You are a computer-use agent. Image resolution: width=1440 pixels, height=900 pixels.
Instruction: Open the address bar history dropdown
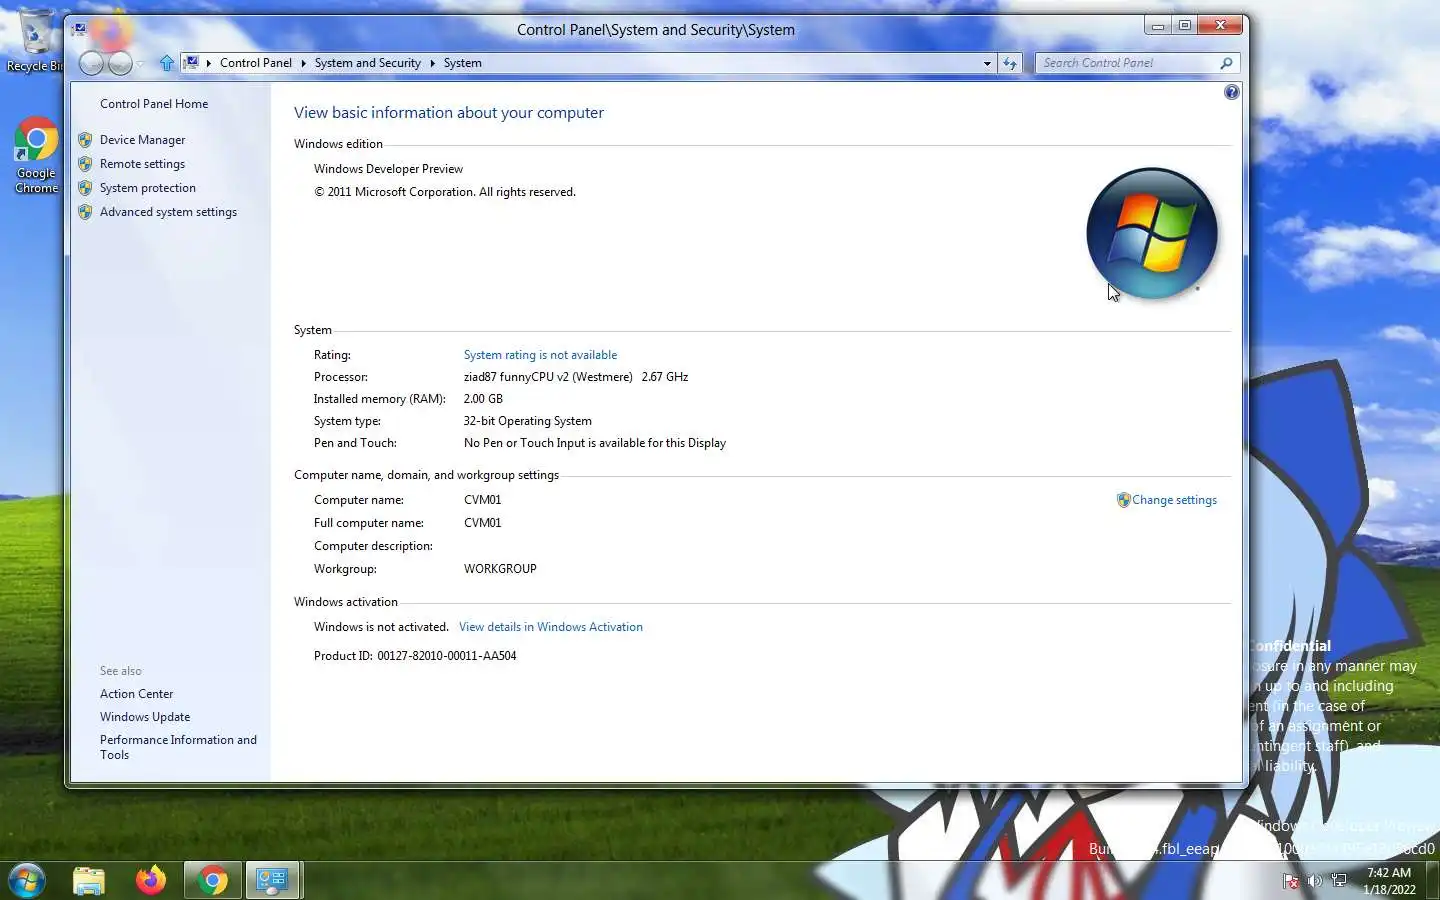pos(987,63)
